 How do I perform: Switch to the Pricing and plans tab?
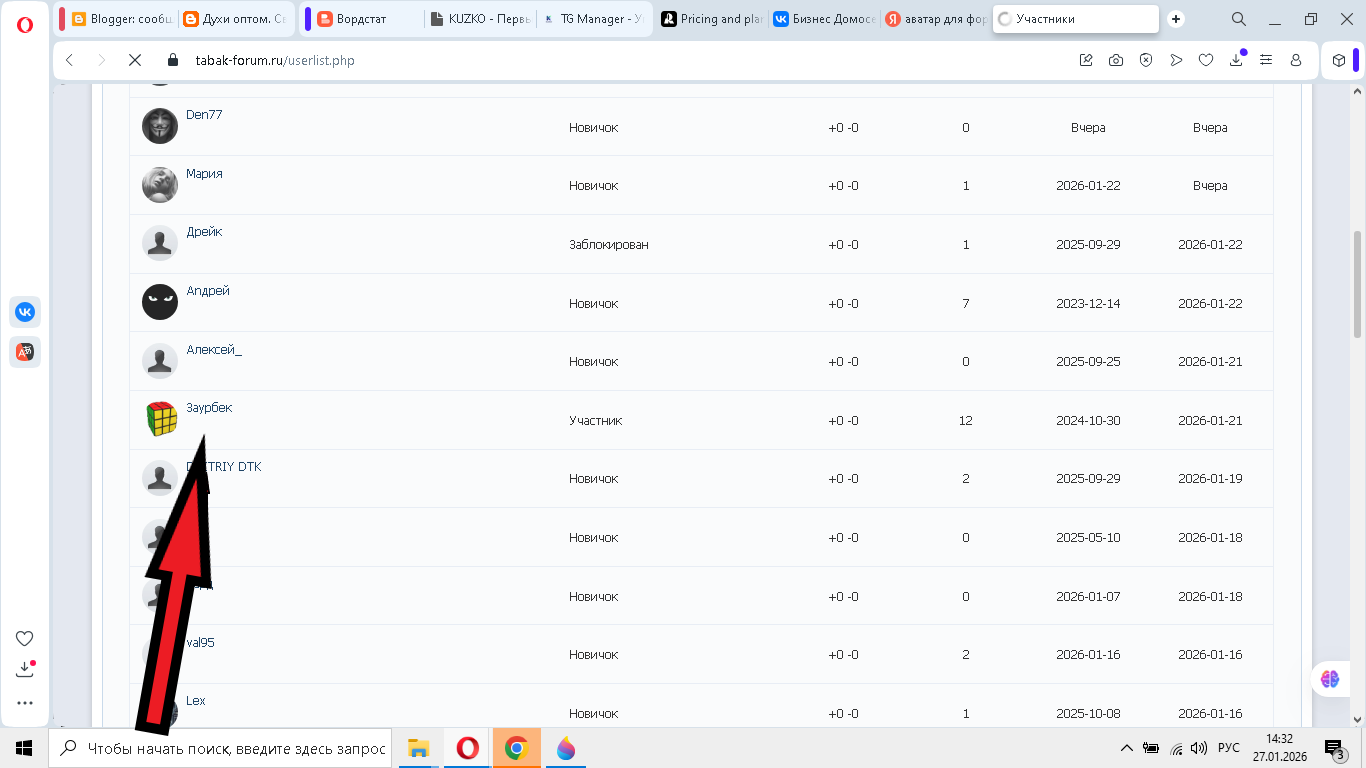[x=712, y=19]
